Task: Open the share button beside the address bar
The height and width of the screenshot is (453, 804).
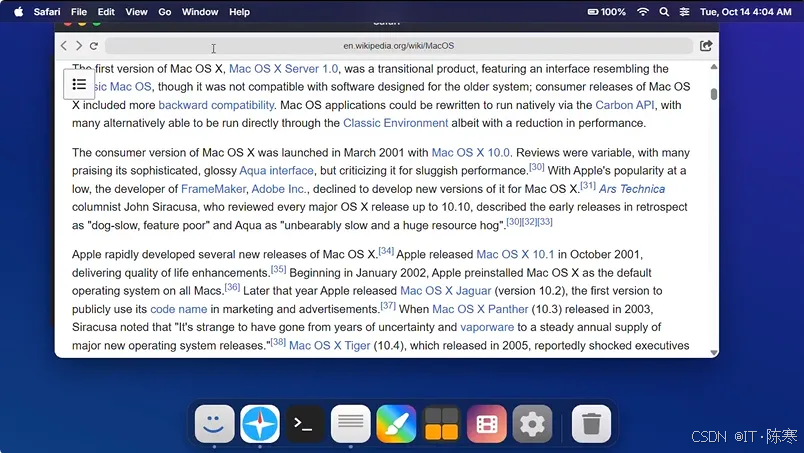Action: 706,46
